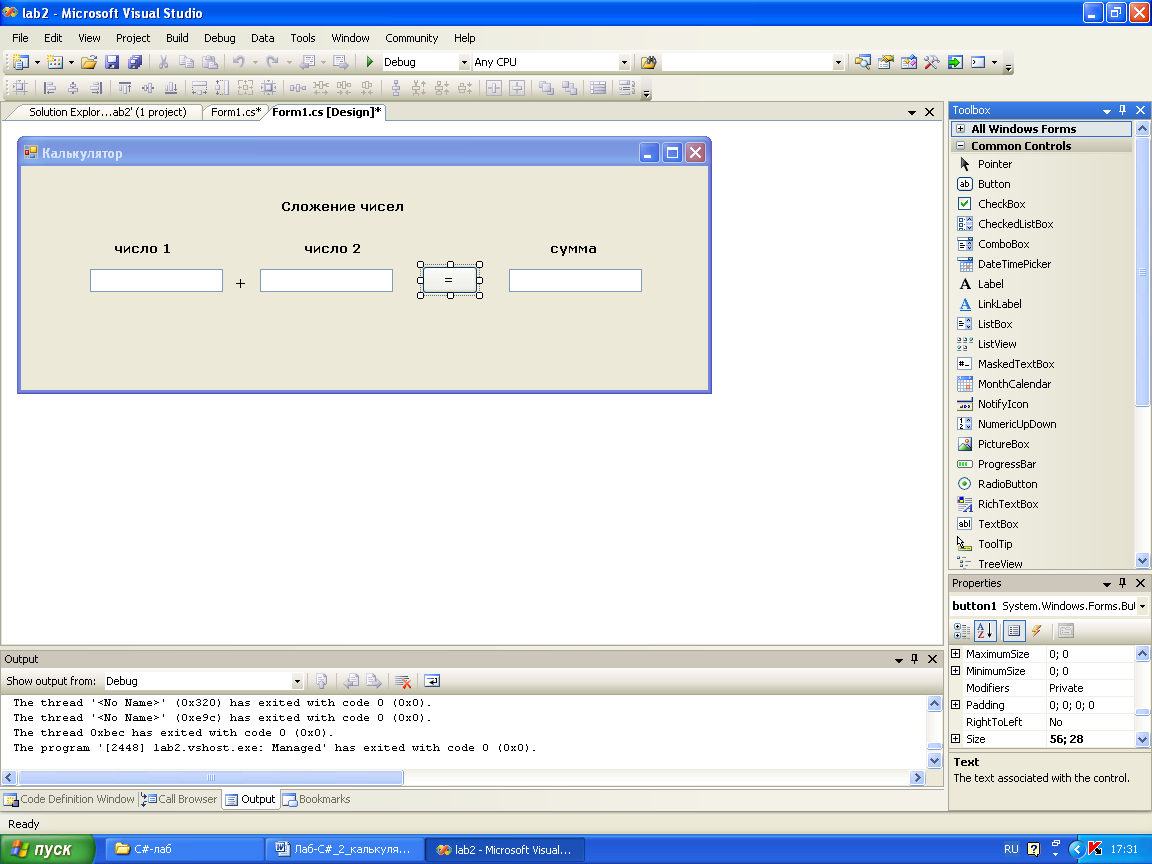
Task: Clear all output with red X icon
Action: [403, 681]
